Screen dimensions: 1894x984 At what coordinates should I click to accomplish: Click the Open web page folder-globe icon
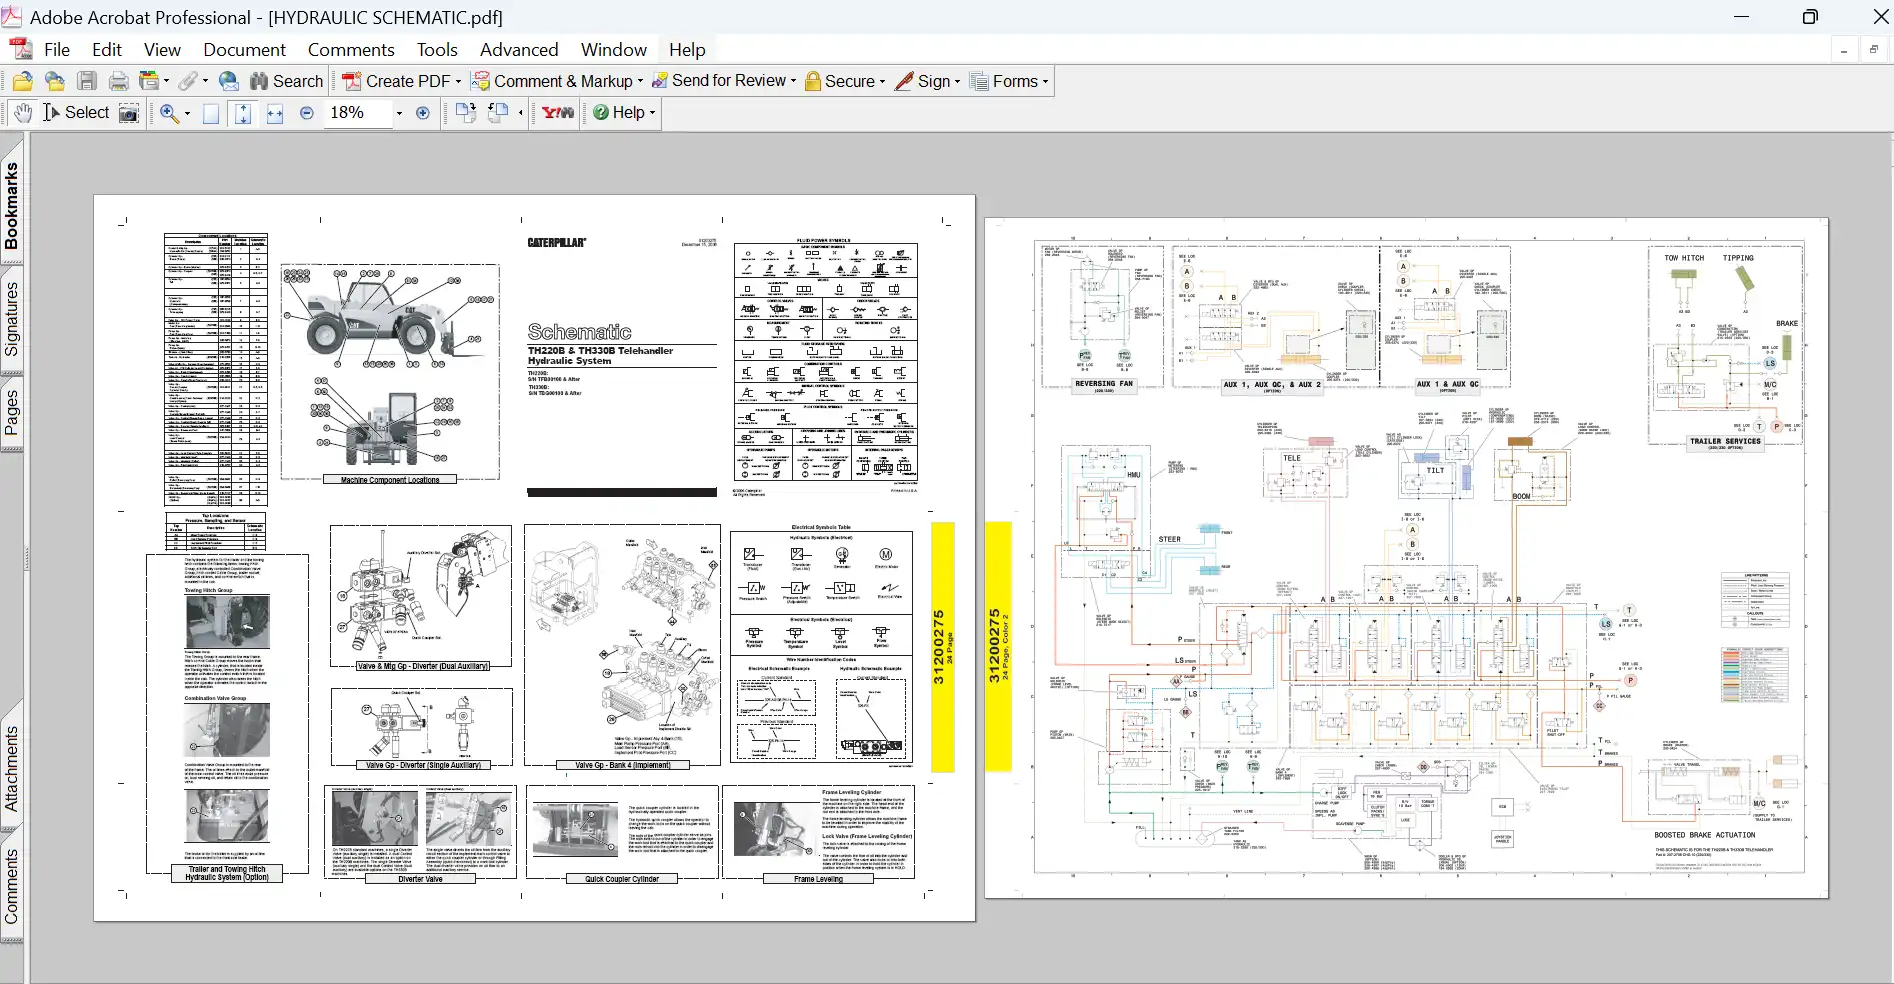(55, 82)
